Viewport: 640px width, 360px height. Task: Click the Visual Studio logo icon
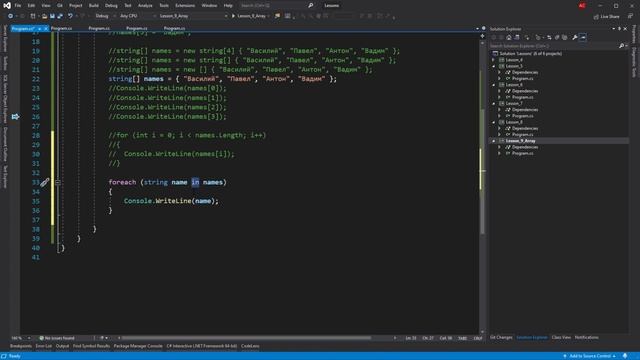click(7, 5)
